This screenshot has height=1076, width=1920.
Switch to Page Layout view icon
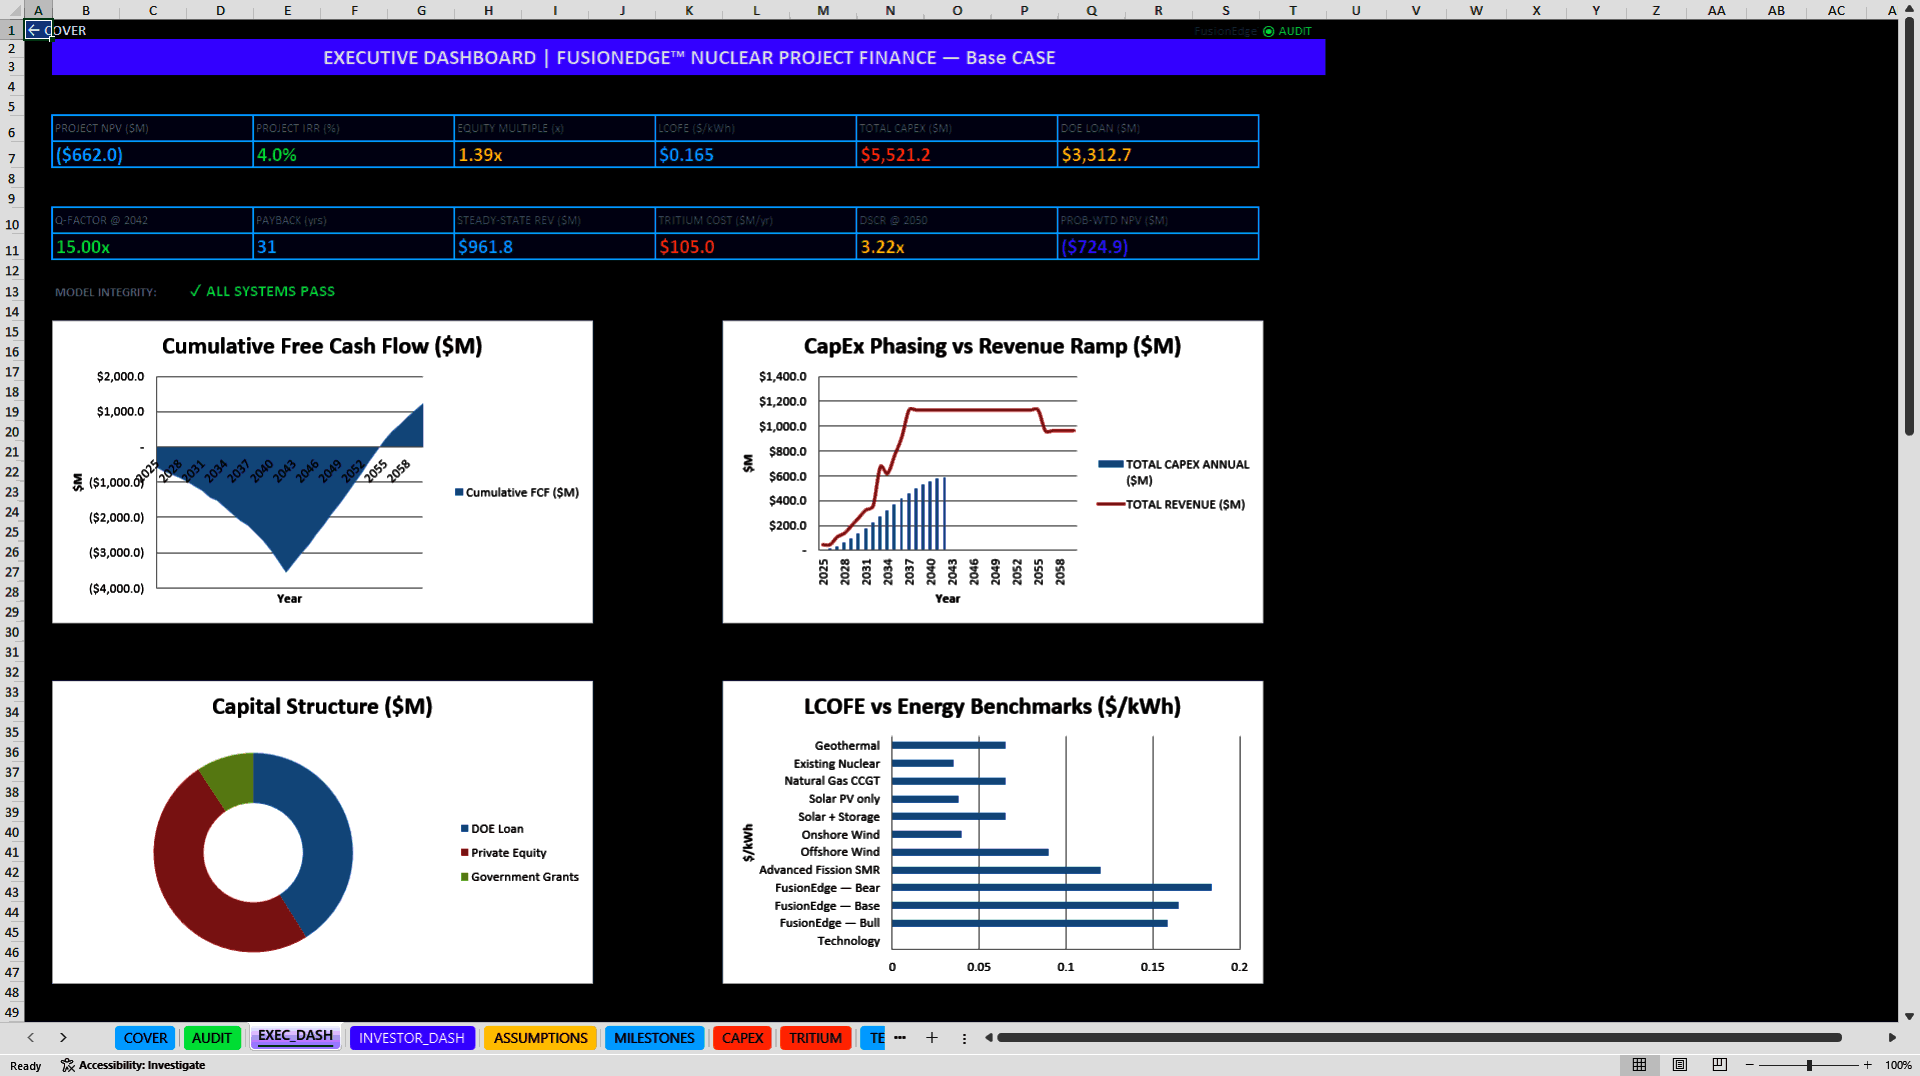click(x=1680, y=1065)
